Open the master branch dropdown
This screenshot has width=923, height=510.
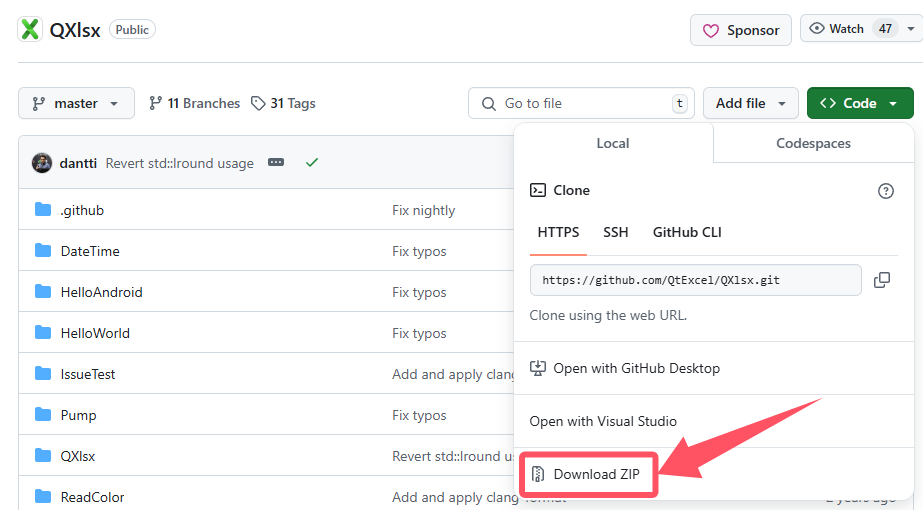[x=77, y=103]
